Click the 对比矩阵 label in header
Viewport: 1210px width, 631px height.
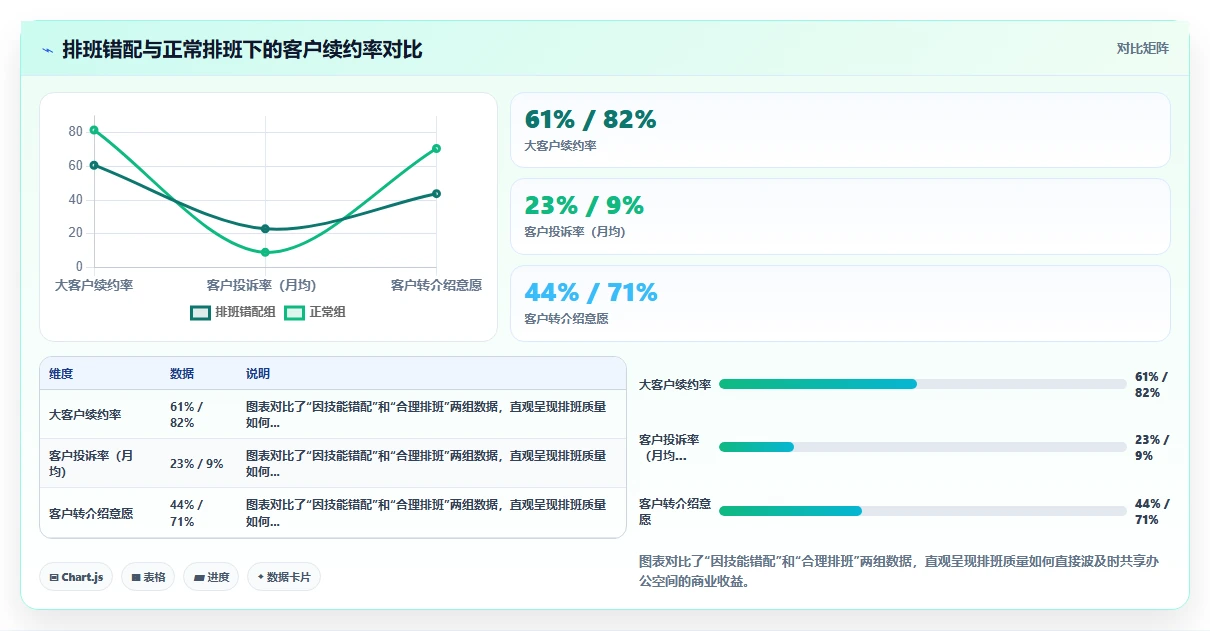1142,48
